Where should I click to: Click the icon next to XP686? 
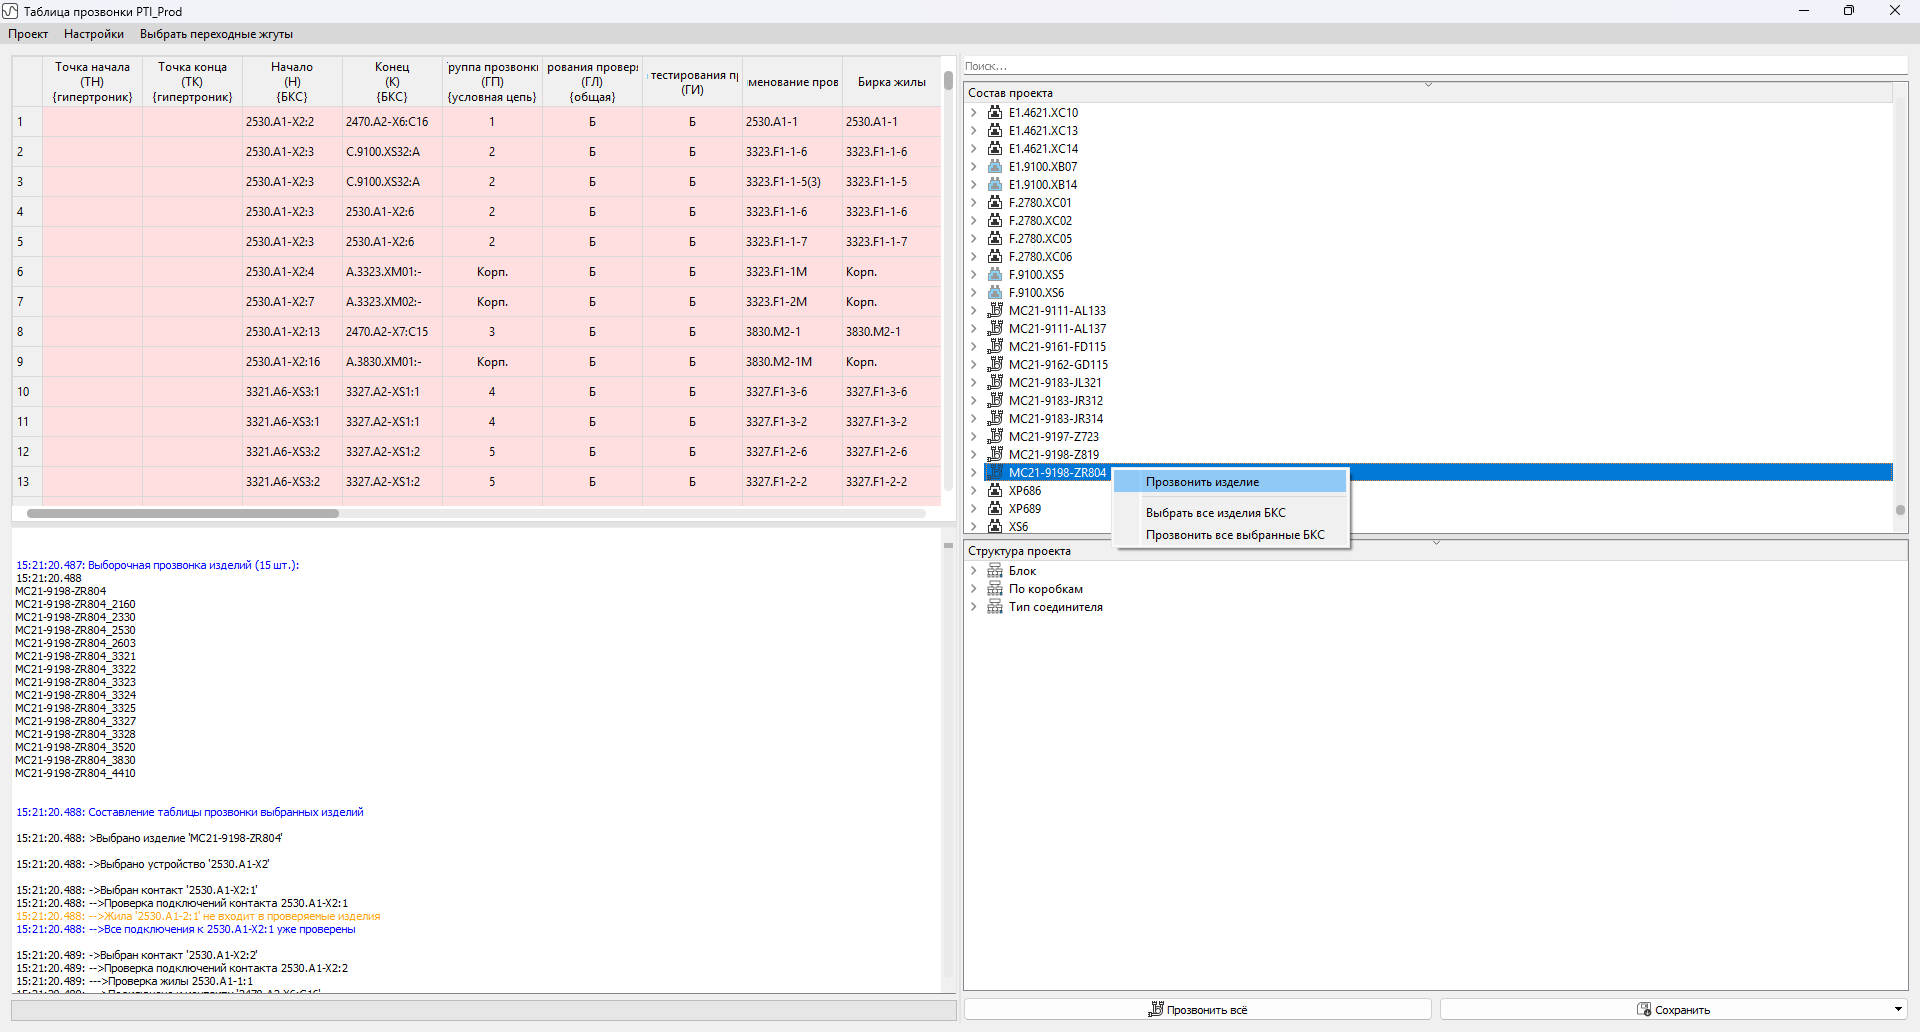995,491
